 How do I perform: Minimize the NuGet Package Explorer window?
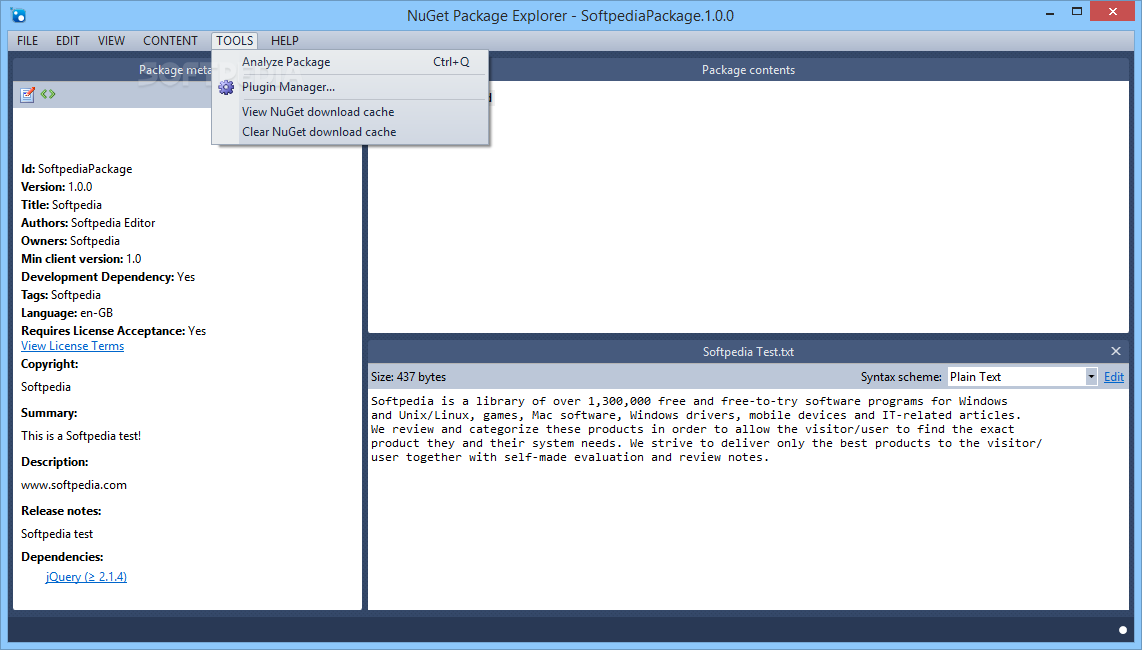pyautogui.click(x=1050, y=12)
